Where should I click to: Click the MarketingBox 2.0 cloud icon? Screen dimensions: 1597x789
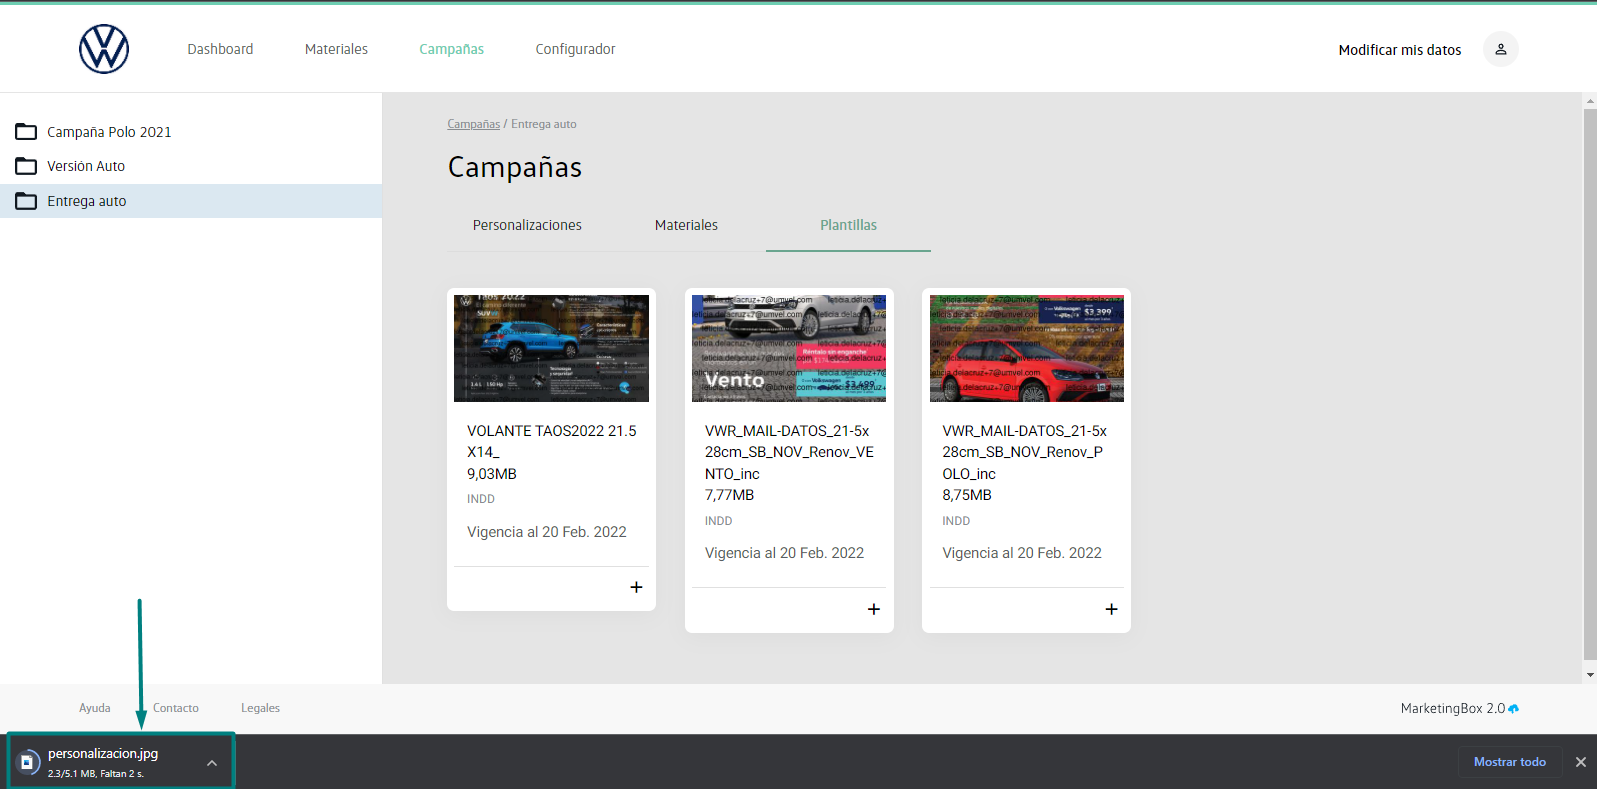coord(1514,708)
